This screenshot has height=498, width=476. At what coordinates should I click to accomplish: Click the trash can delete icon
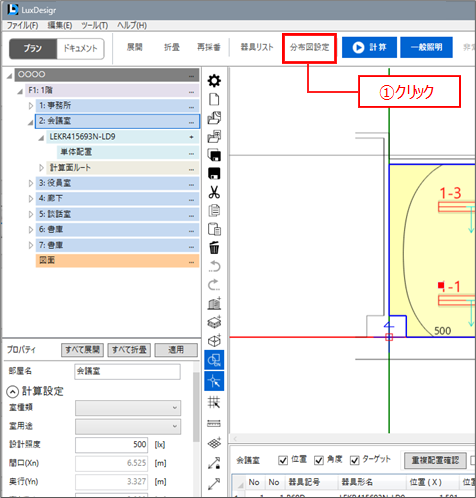tap(214, 248)
